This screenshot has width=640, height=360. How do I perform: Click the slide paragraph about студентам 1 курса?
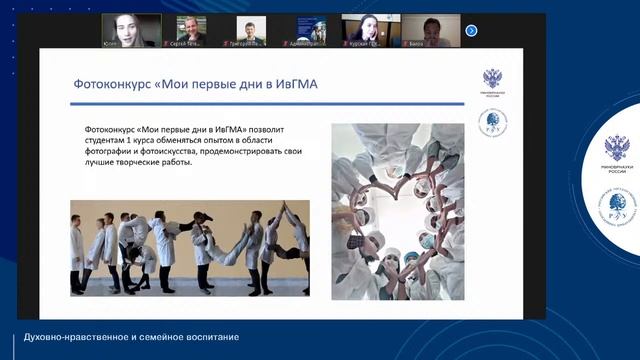click(x=193, y=146)
